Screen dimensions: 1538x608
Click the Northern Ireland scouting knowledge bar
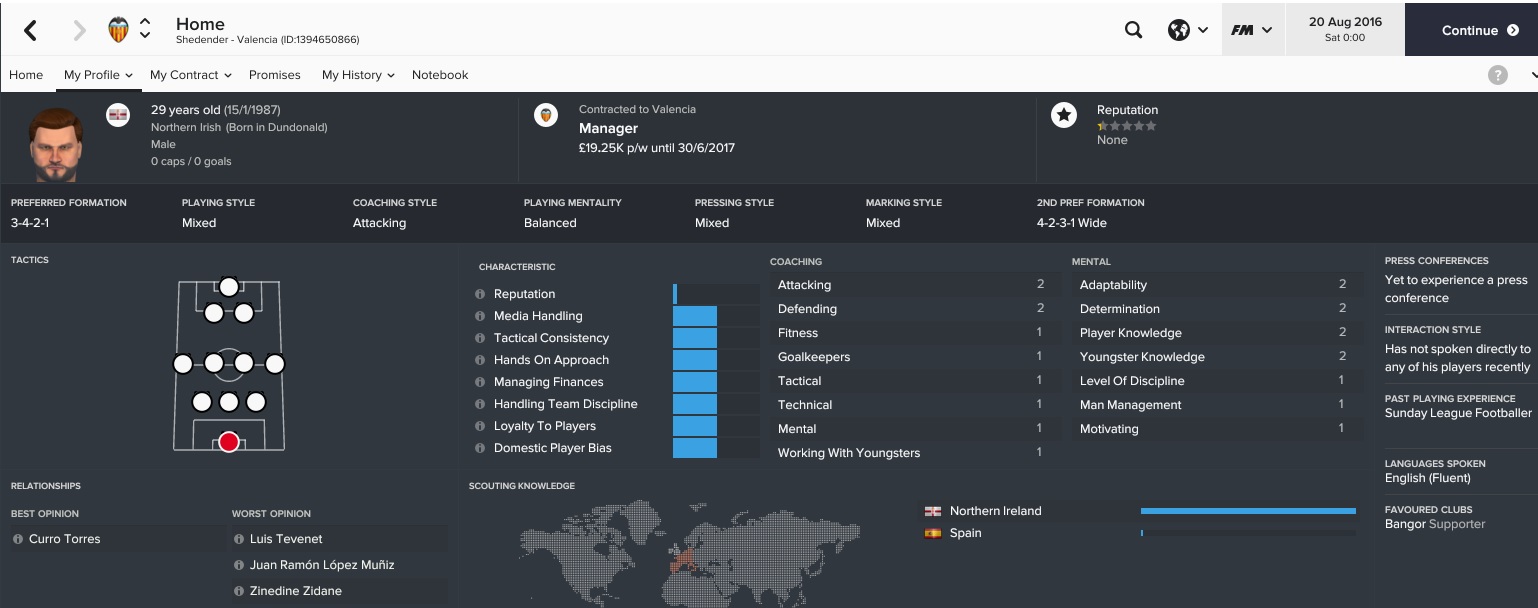pyautogui.click(x=1248, y=511)
